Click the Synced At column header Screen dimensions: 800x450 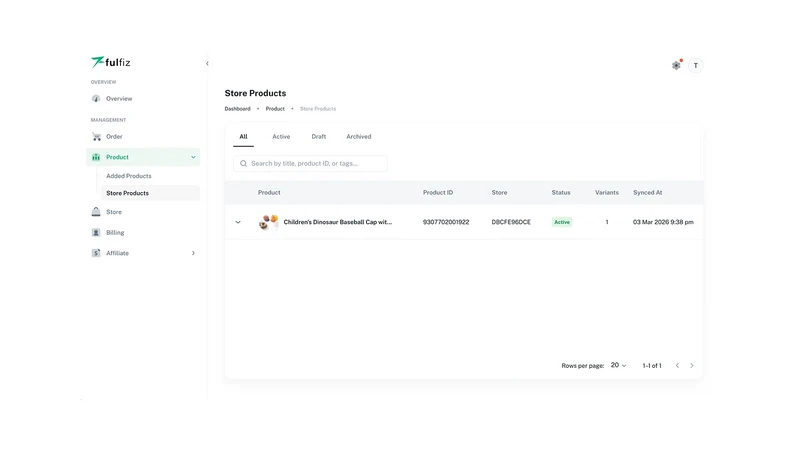[647, 192]
